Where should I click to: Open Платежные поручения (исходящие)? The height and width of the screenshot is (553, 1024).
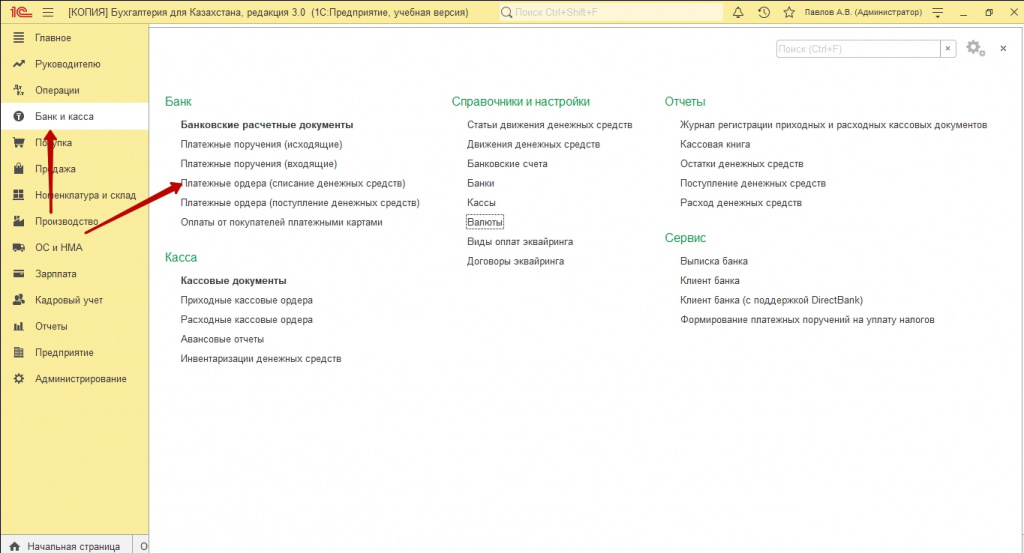[261, 144]
